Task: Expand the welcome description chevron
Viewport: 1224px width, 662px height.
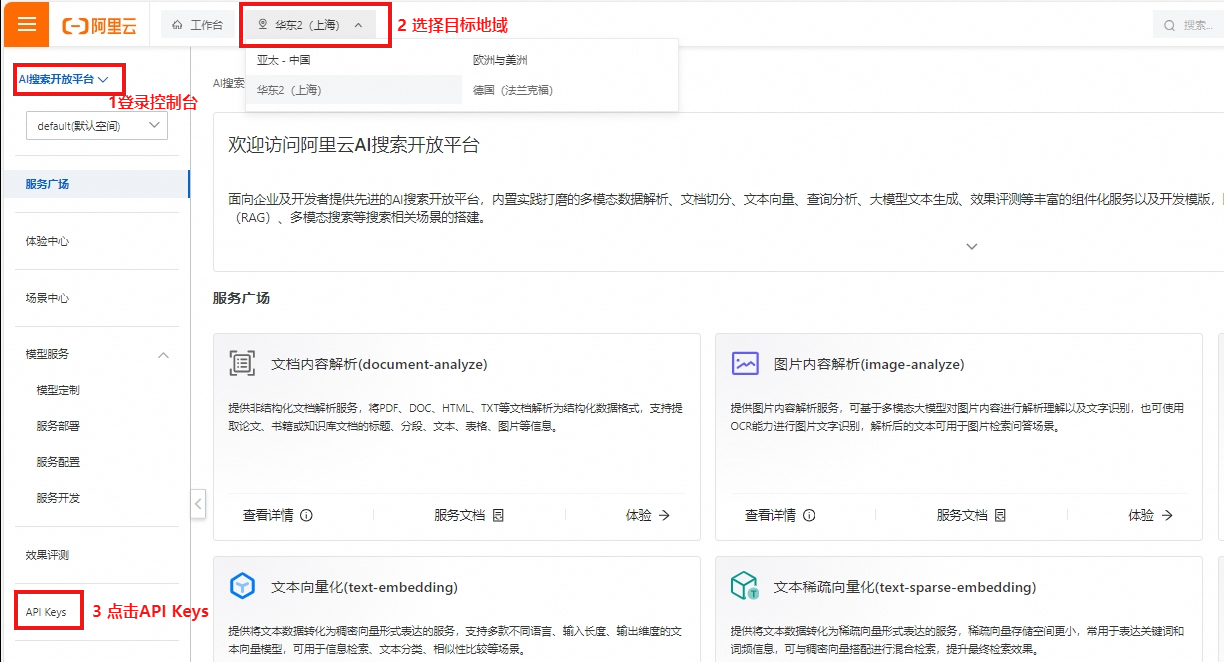Action: (x=971, y=246)
